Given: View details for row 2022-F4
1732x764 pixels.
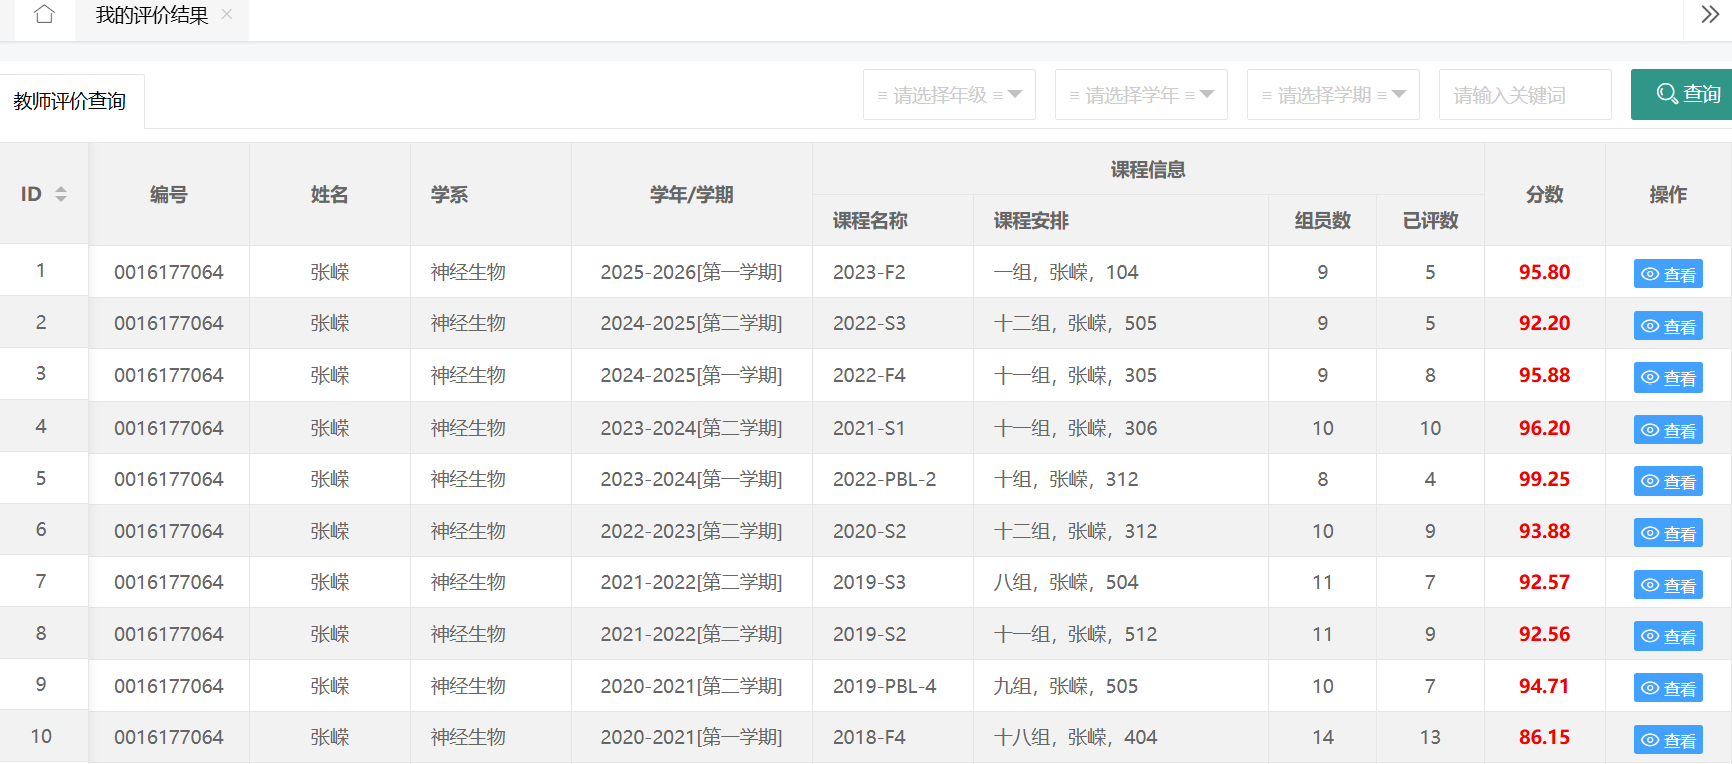Looking at the screenshot, I should tap(1668, 378).
